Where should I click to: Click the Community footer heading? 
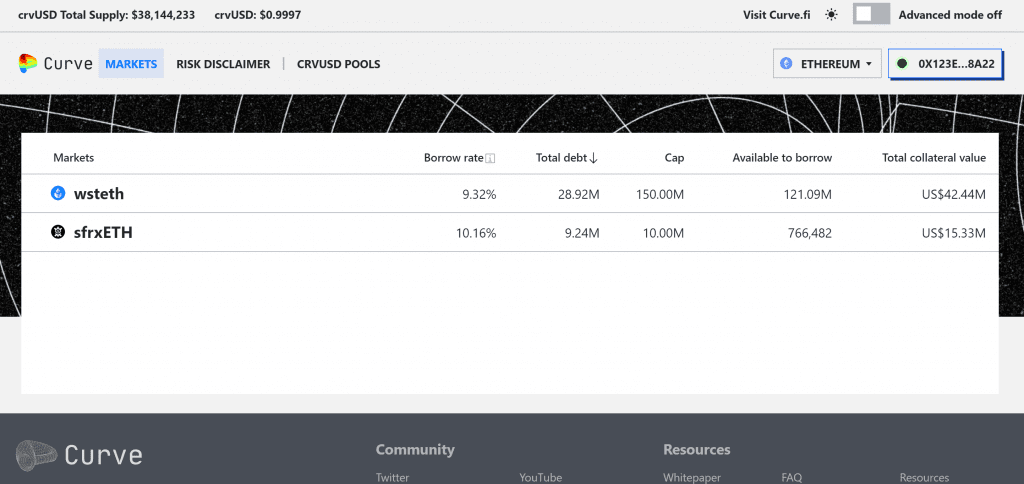(x=415, y=449)
